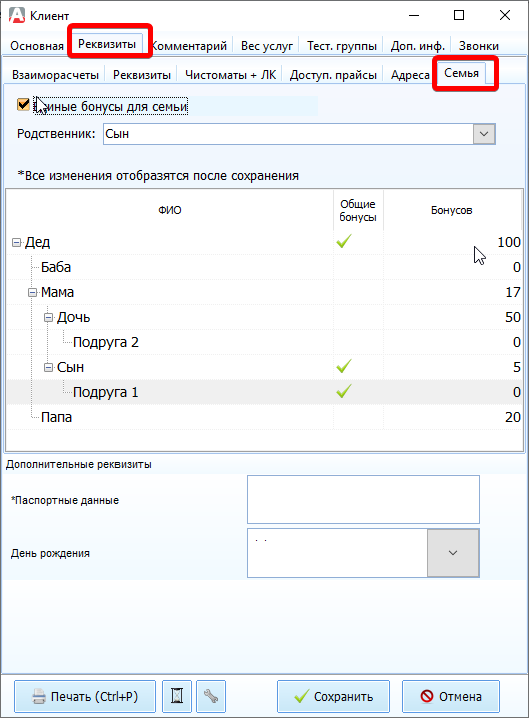Click the green checkmark in Подруга 1 row
This screenshot has height=718, width=529.
tap(344, 392)
